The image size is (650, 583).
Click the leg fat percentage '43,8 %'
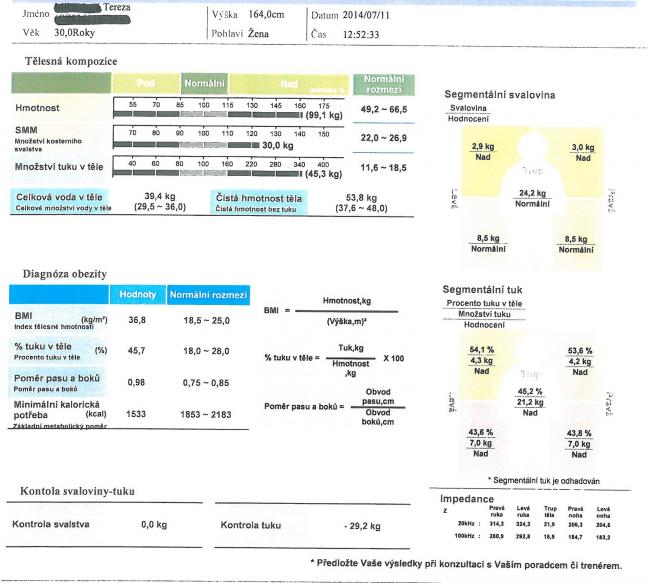click(x=579, y=433)
